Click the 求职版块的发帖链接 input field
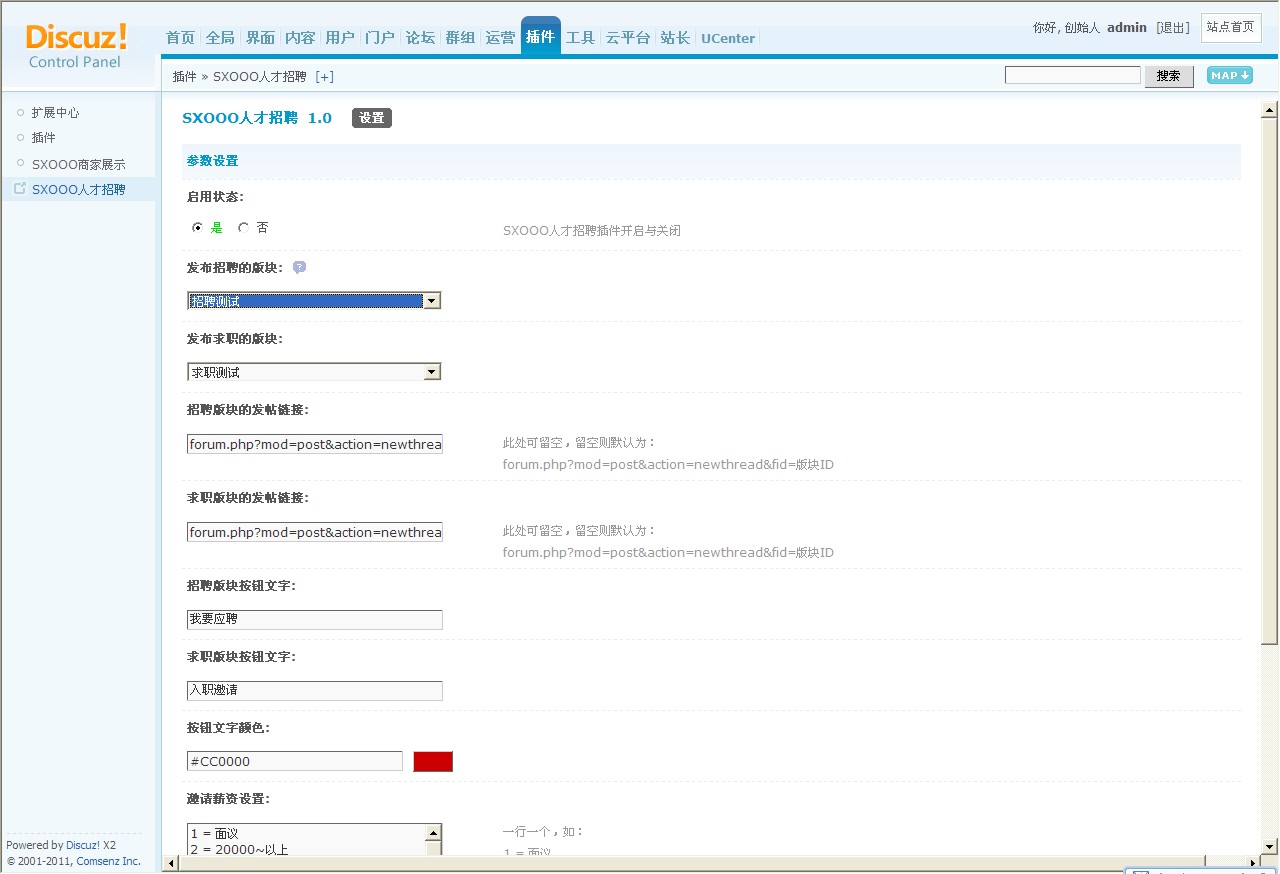Image resolution: width=1280 pixels, height=874 pixels. [315, 532]
